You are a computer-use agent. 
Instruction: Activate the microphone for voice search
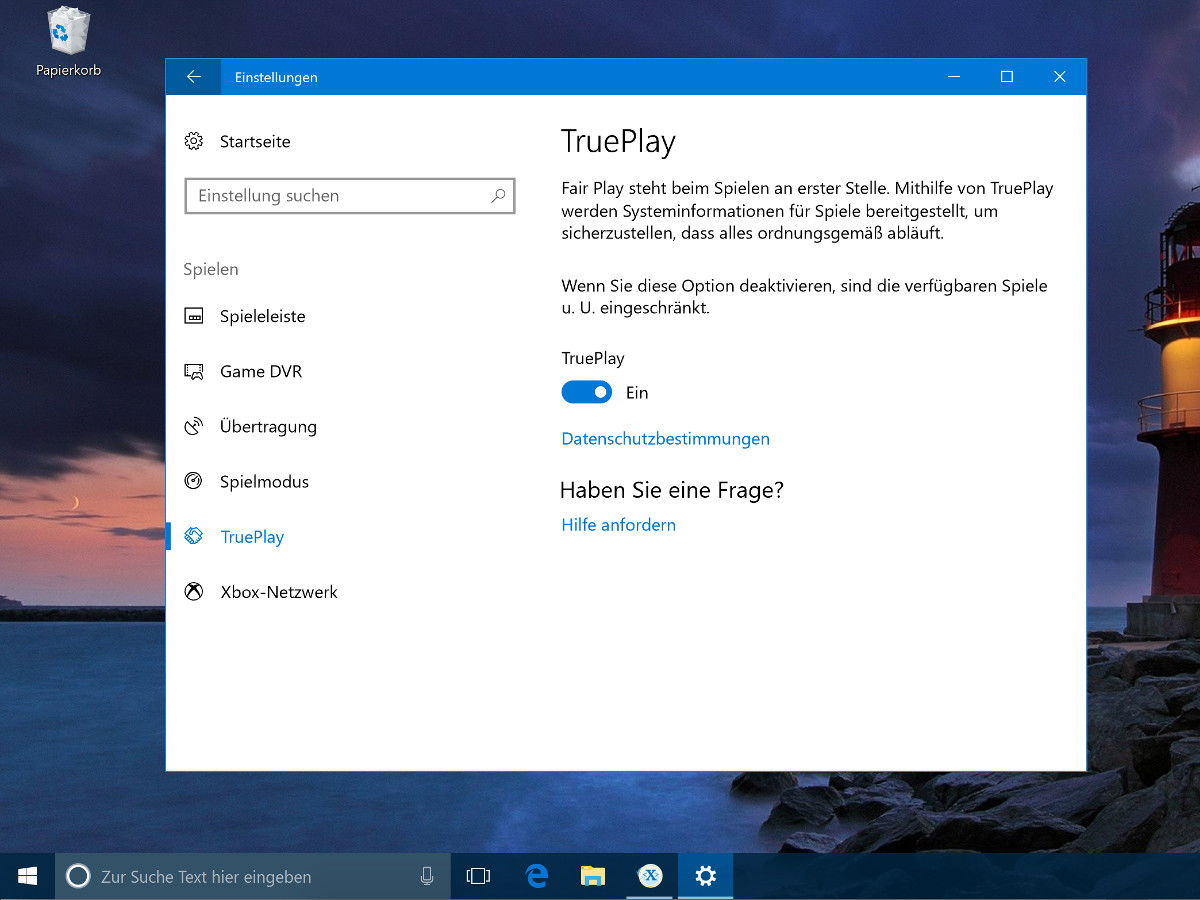427,877
